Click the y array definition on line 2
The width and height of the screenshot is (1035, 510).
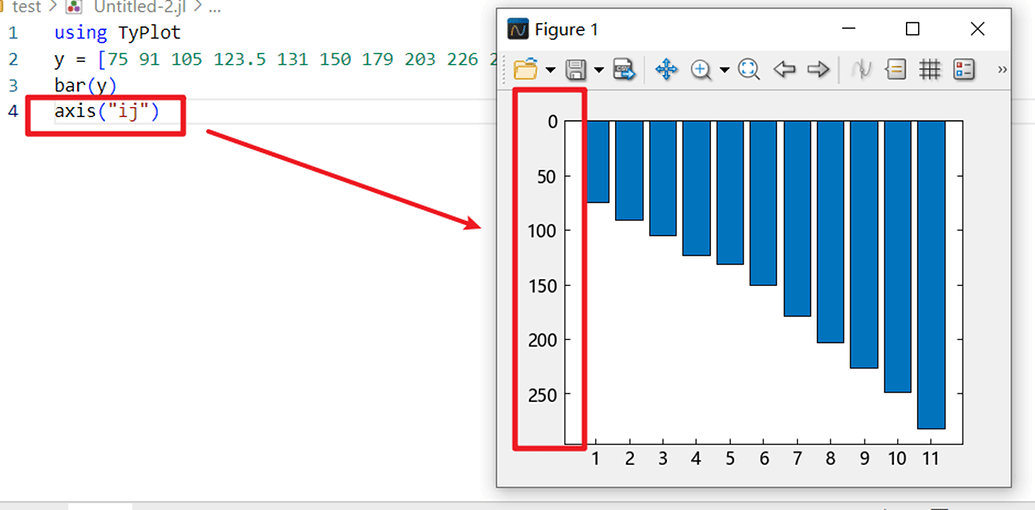pos(275,59)
